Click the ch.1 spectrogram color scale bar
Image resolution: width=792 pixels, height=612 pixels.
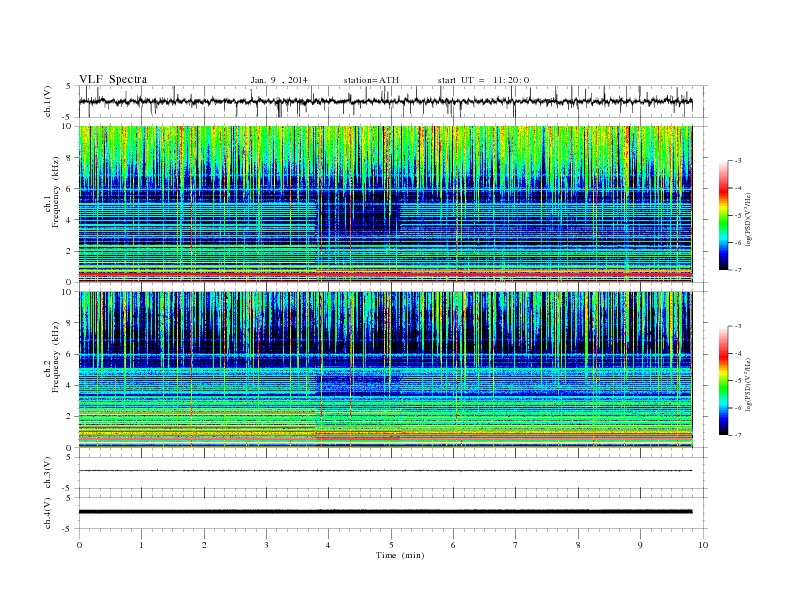coord(723,215)
